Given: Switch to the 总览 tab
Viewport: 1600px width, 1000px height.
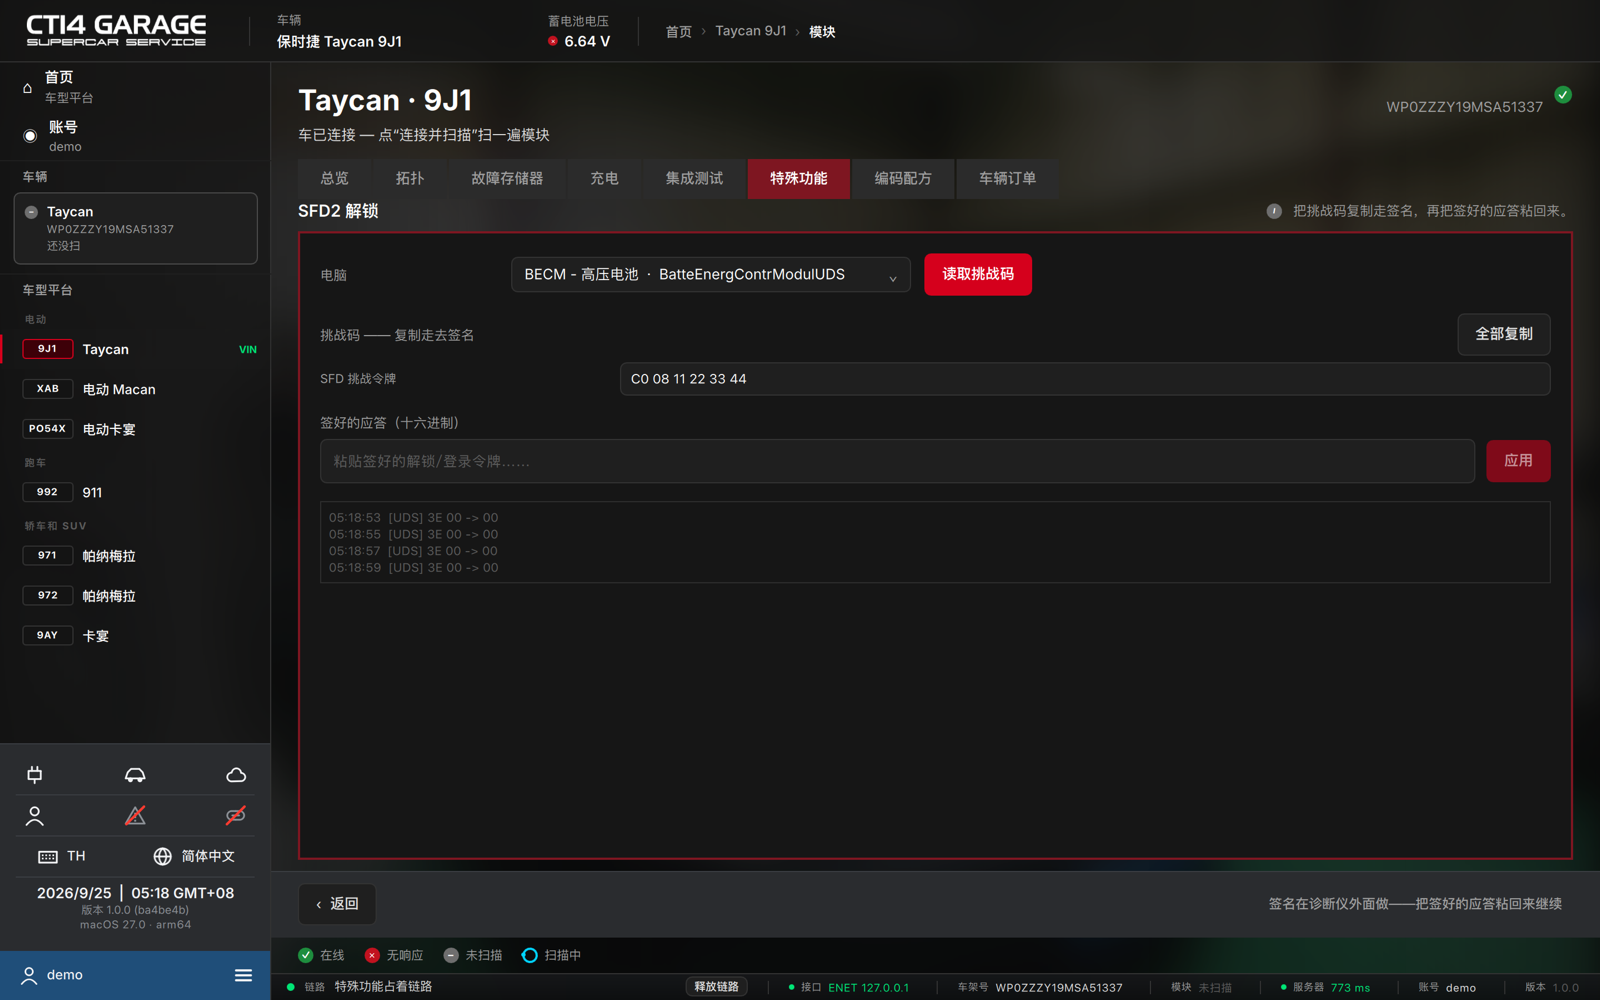Looking at the screenshot, I should tap(334, 179).
